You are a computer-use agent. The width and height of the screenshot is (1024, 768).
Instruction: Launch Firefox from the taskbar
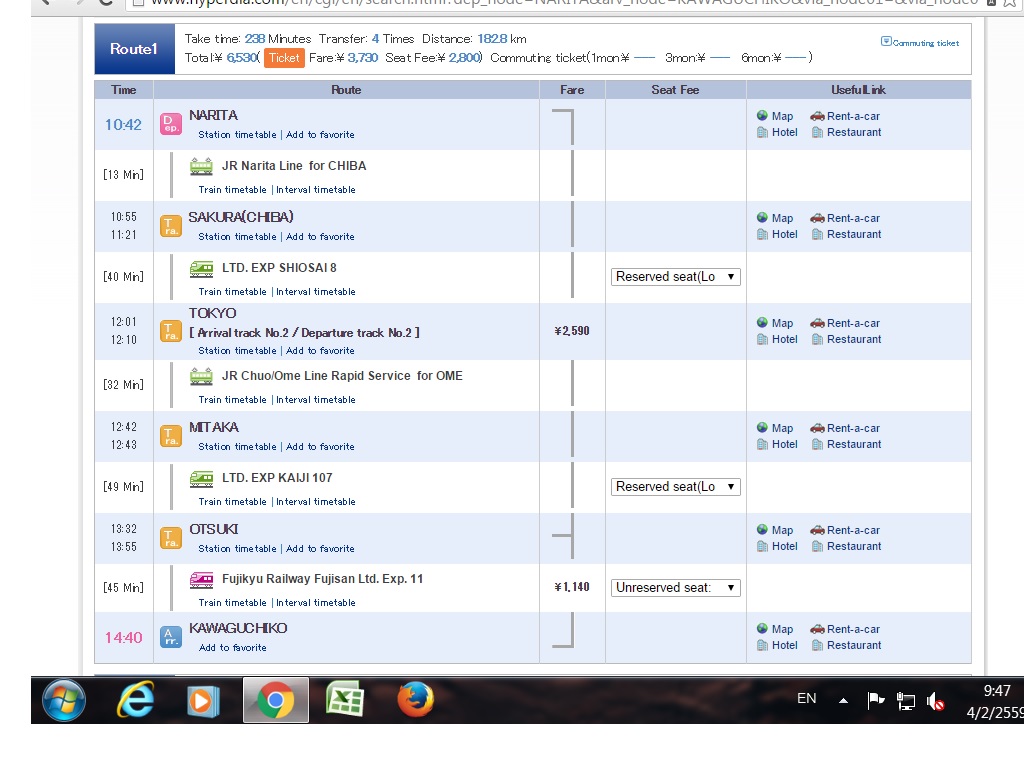click(x=415, y=700)
